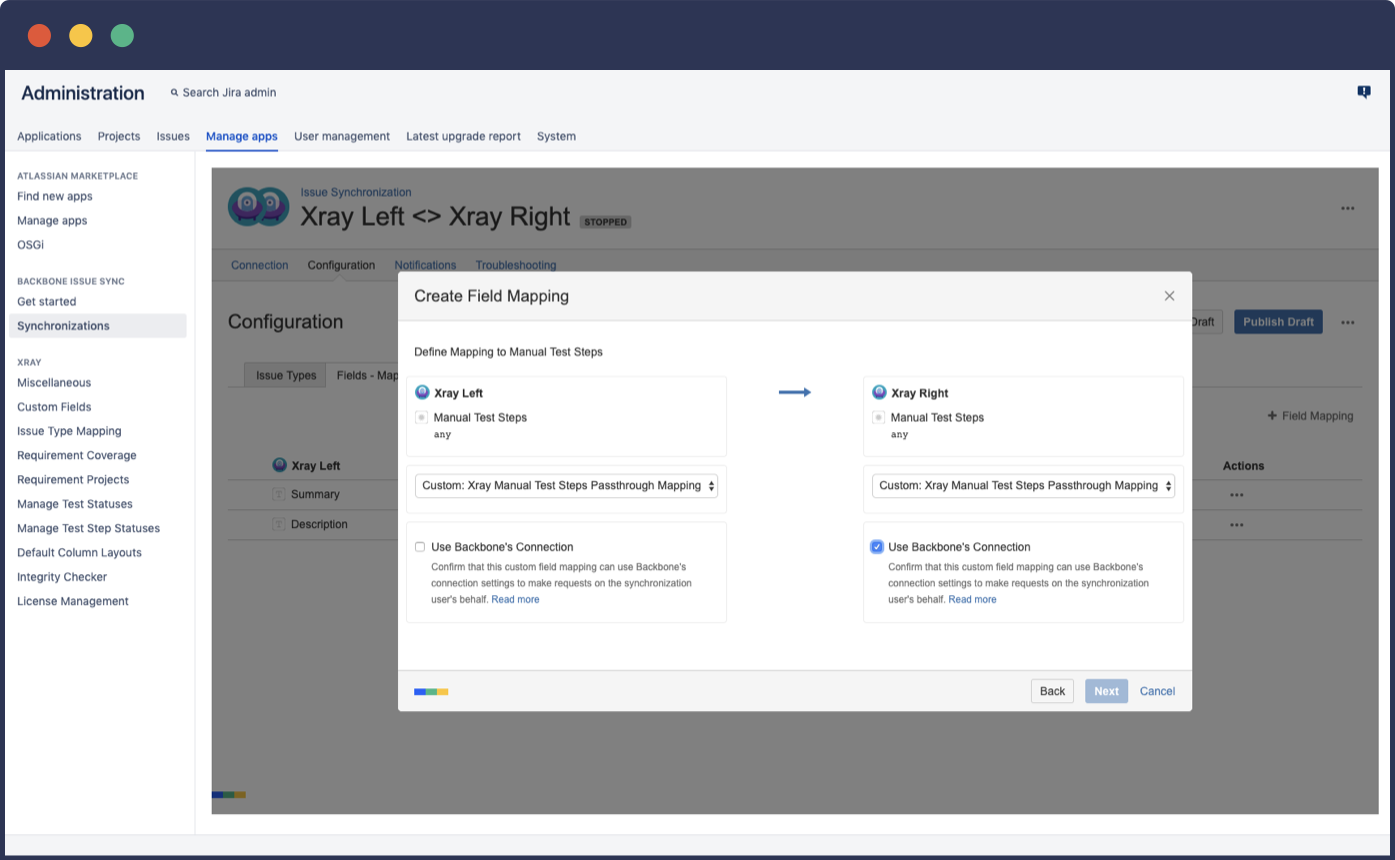The height and width of the screenshot is (860, 1395).
Task: Click the Next button in dialog
Action: coord(1106,691)
